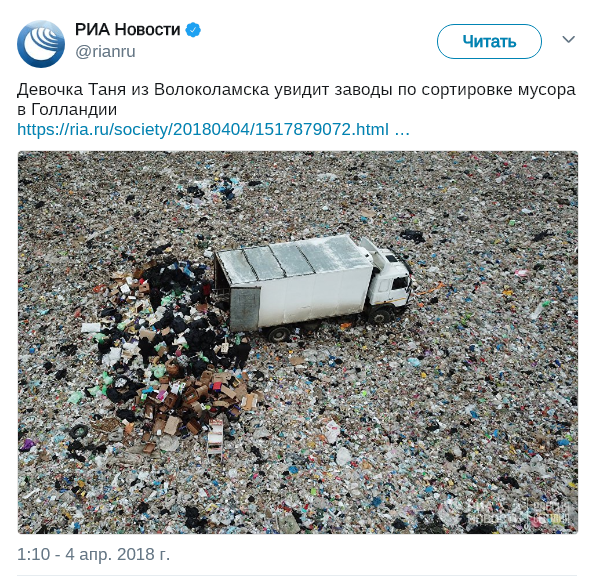Open the ria.ru/society article link
Viewport: 597px width, 582px height.
click(203, 129)
